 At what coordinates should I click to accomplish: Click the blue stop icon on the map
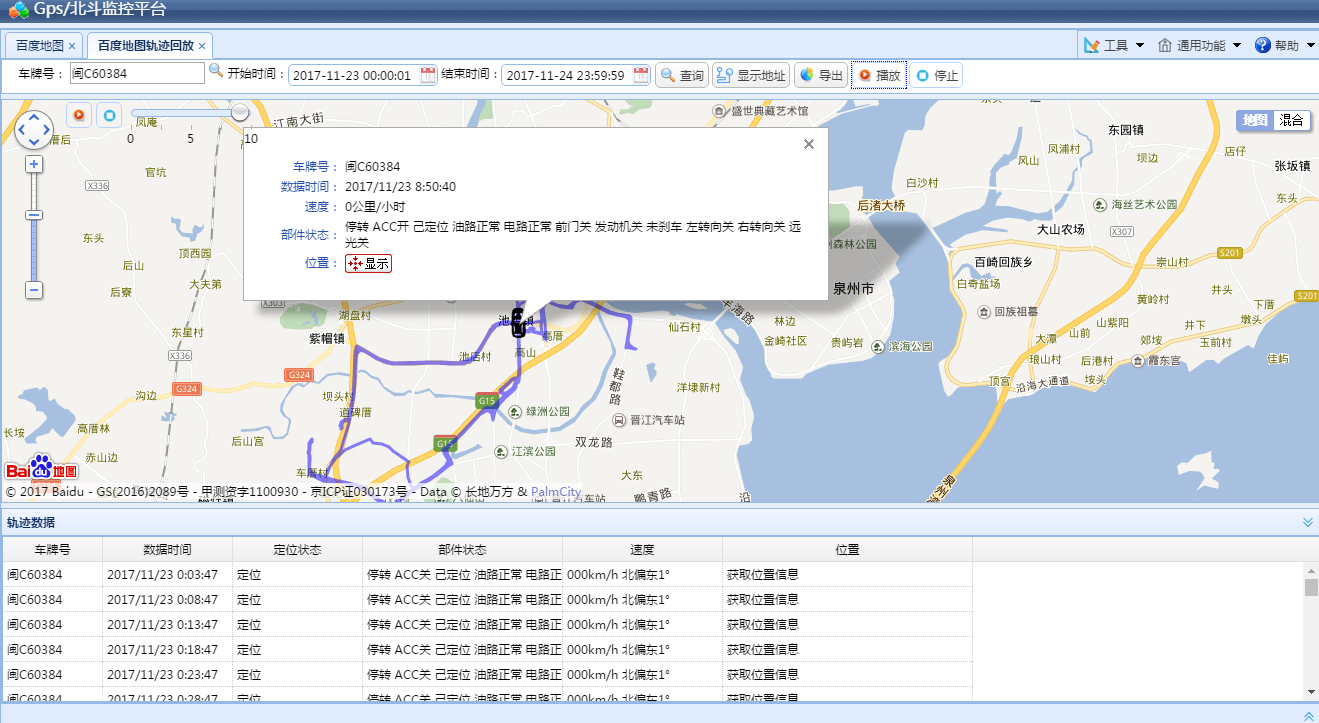109,114
